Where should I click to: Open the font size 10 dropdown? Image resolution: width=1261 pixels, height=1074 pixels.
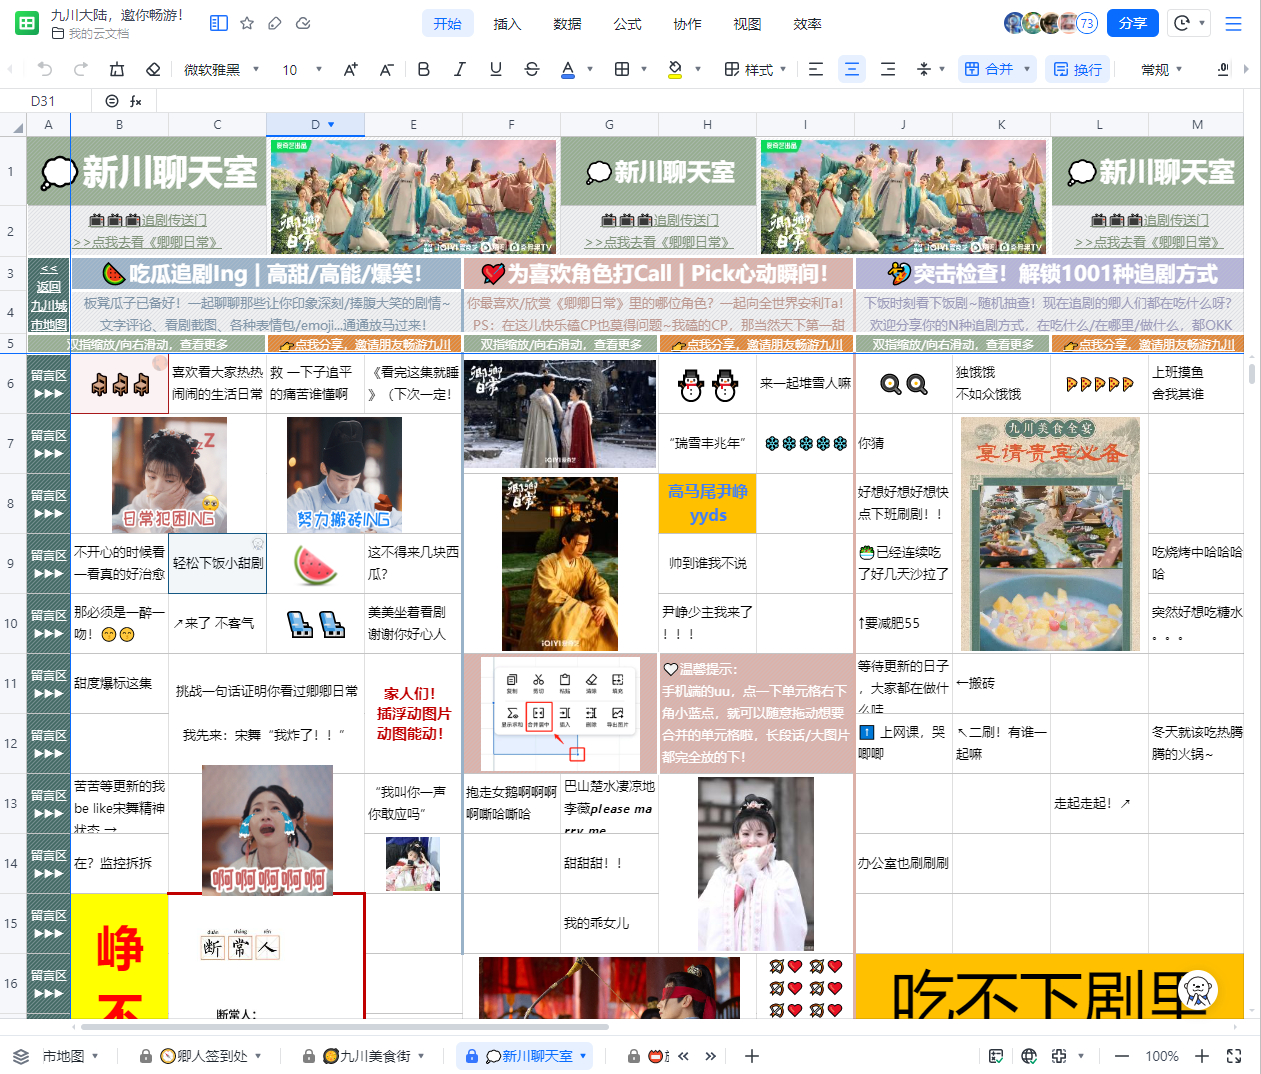(x=302, y=69)
